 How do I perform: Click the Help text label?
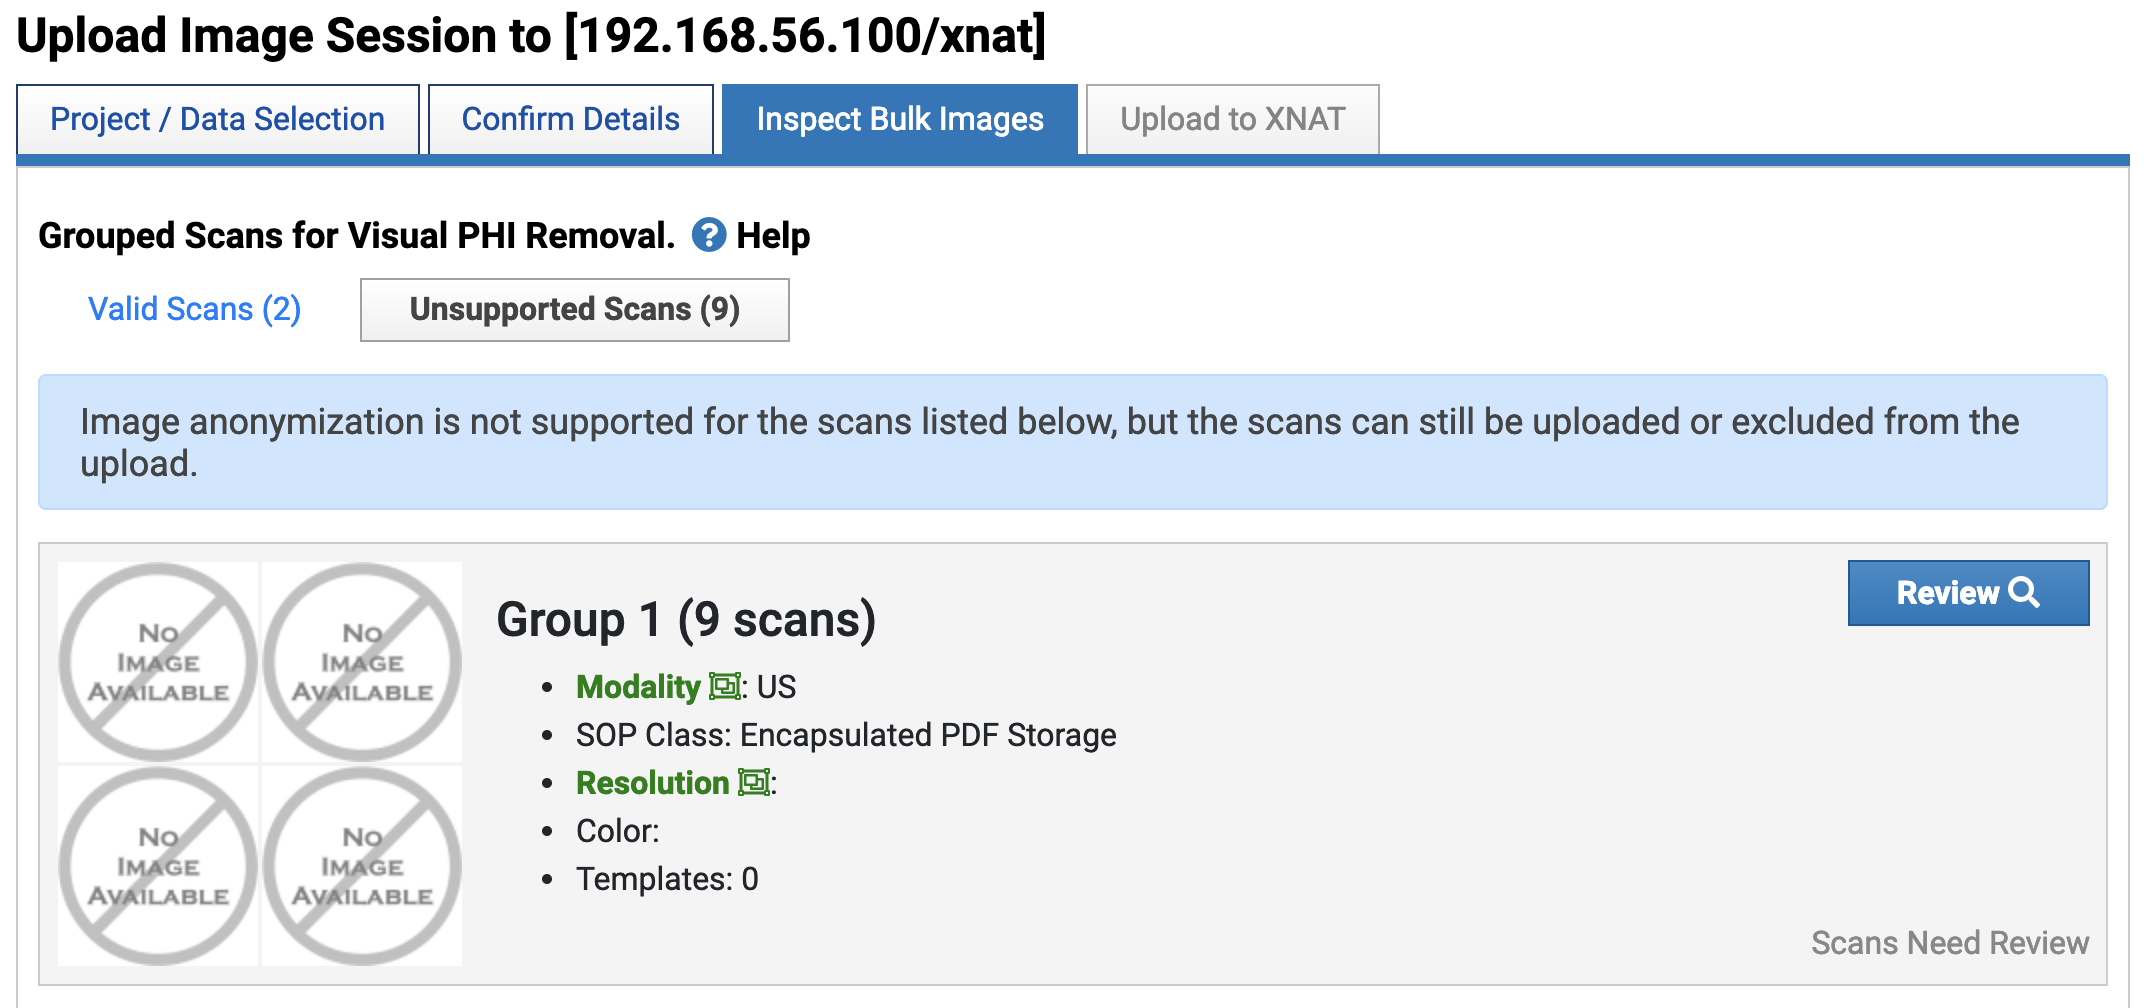tap(773, 236)
